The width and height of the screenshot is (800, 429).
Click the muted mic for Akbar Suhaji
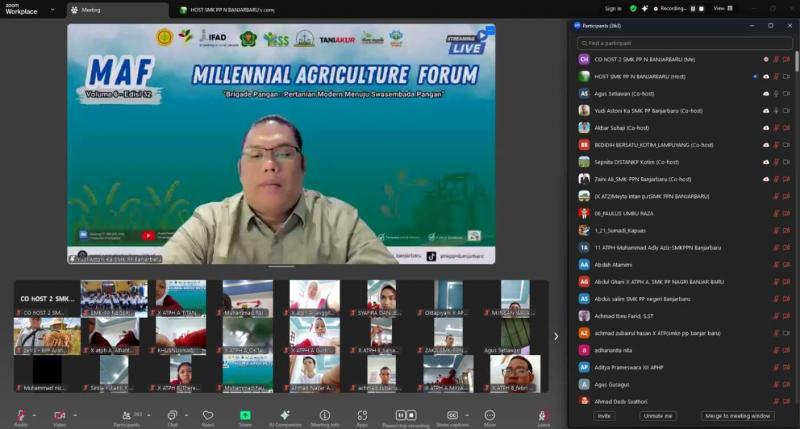click(776, 128)
